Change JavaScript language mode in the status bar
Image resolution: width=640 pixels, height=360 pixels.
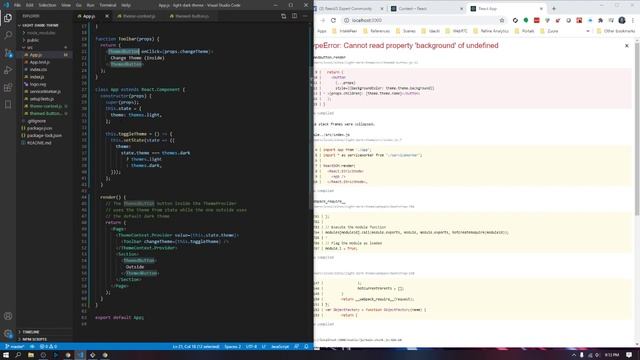click(x=280, y=347)
